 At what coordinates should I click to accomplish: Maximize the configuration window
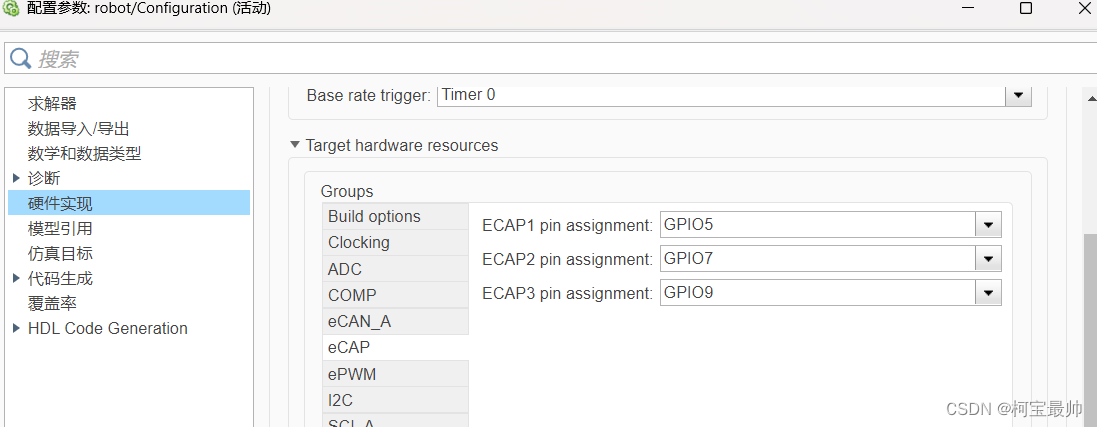click(x=1025, y=9)
